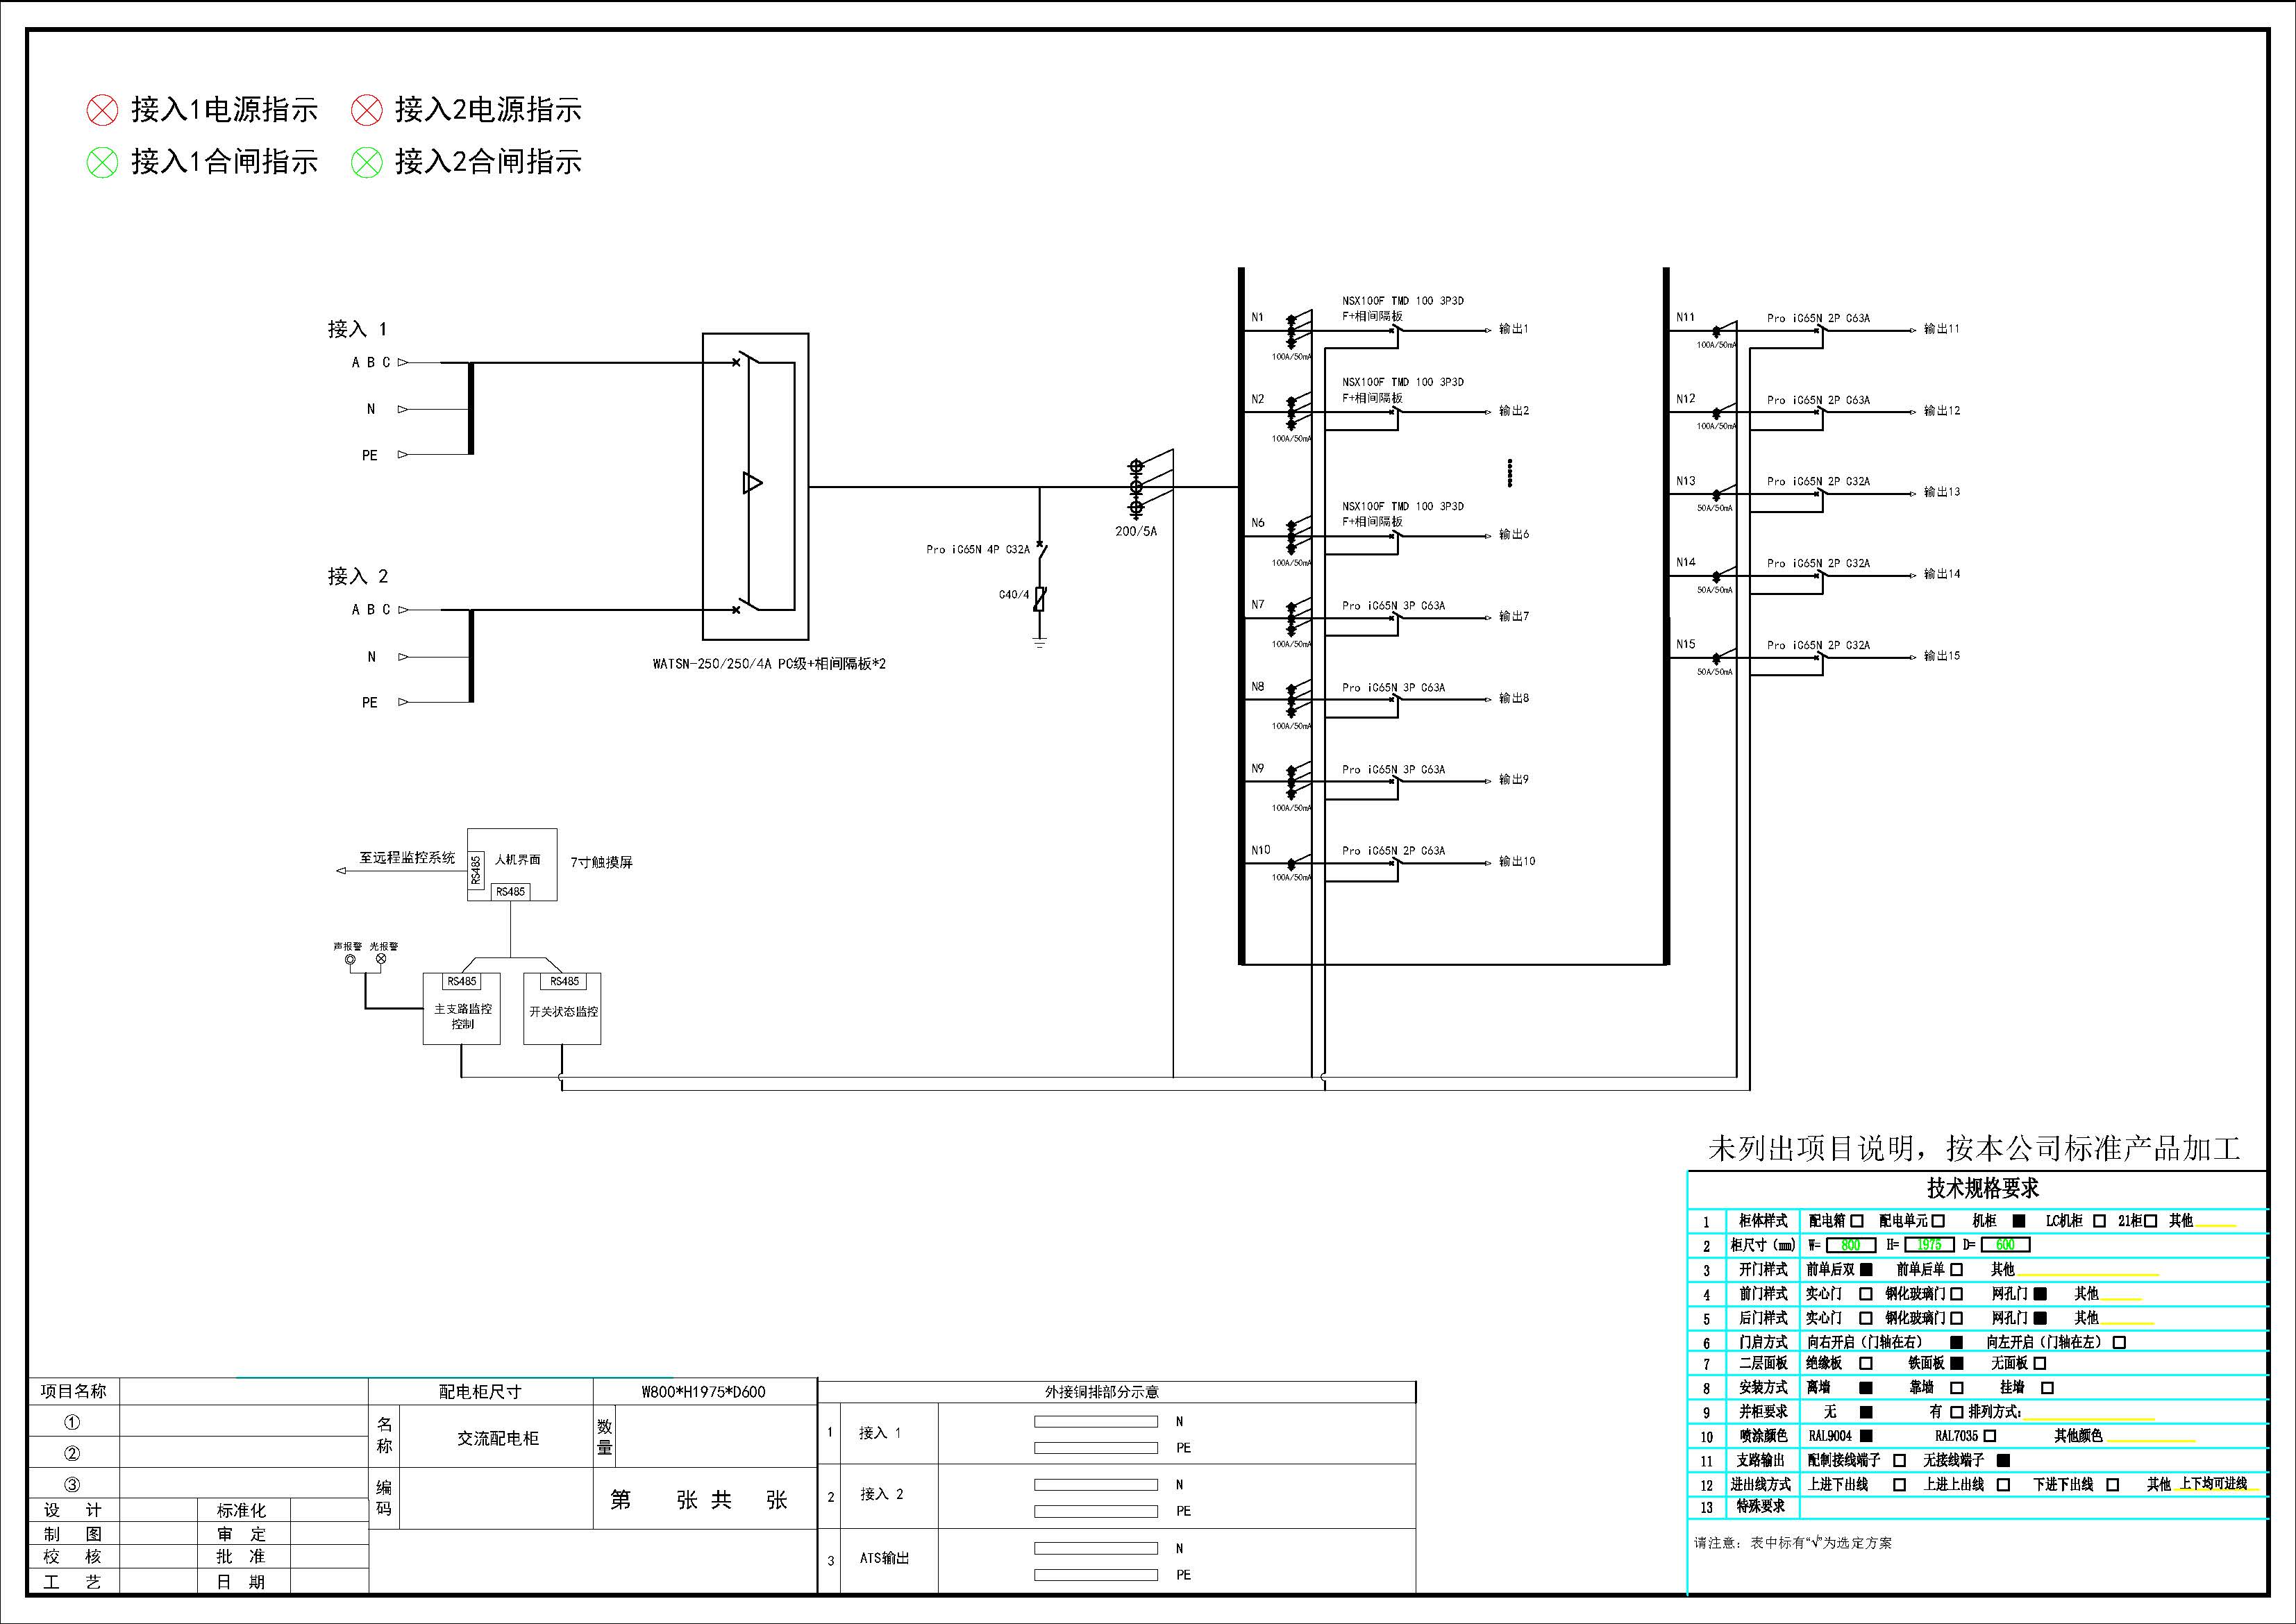Click the circled number ② in the title block
The height and width of the screenshot is (1624, 2296).
coord(72,1453)
